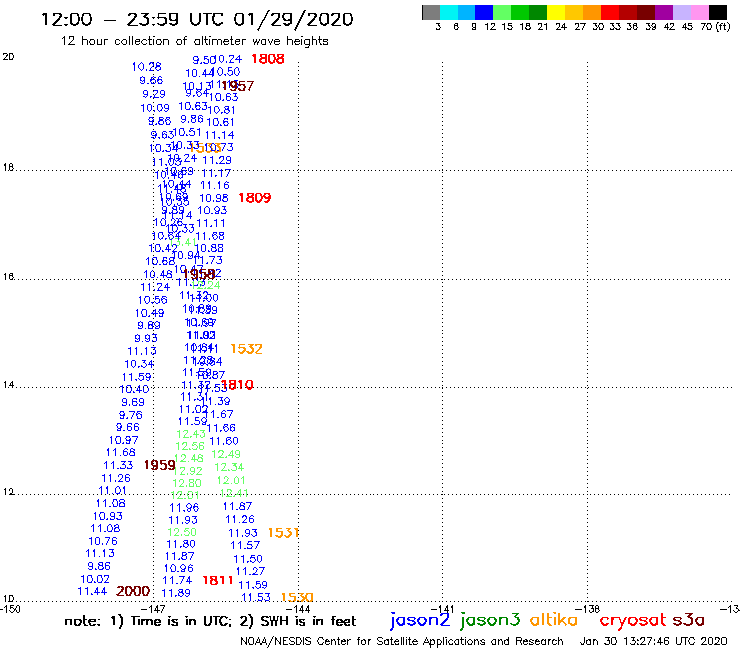The height and width of the screenshot is (650, 740).
Task: Click the red time stamp '1811'
Action: pos(218,580)
